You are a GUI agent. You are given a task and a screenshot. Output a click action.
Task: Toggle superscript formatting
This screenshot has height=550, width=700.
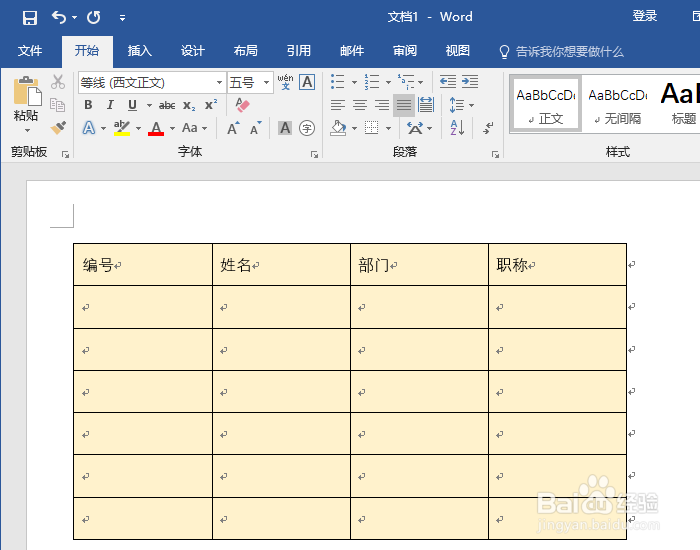point(211,105)
